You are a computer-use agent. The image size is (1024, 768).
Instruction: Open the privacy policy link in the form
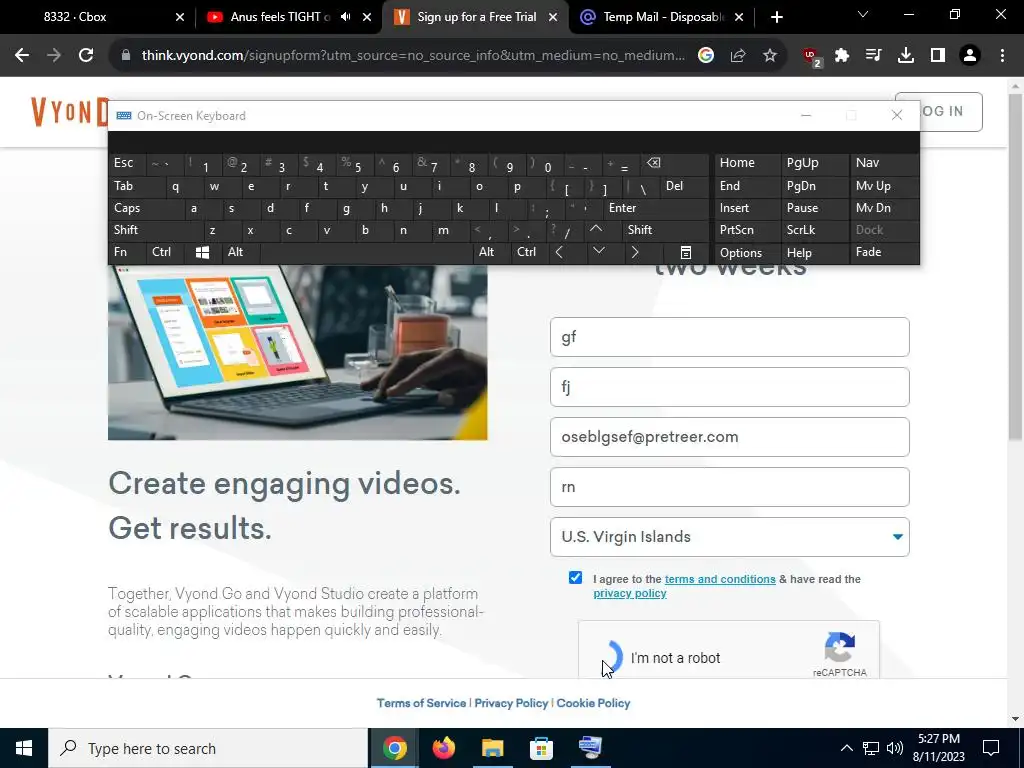tap(630, 594)
